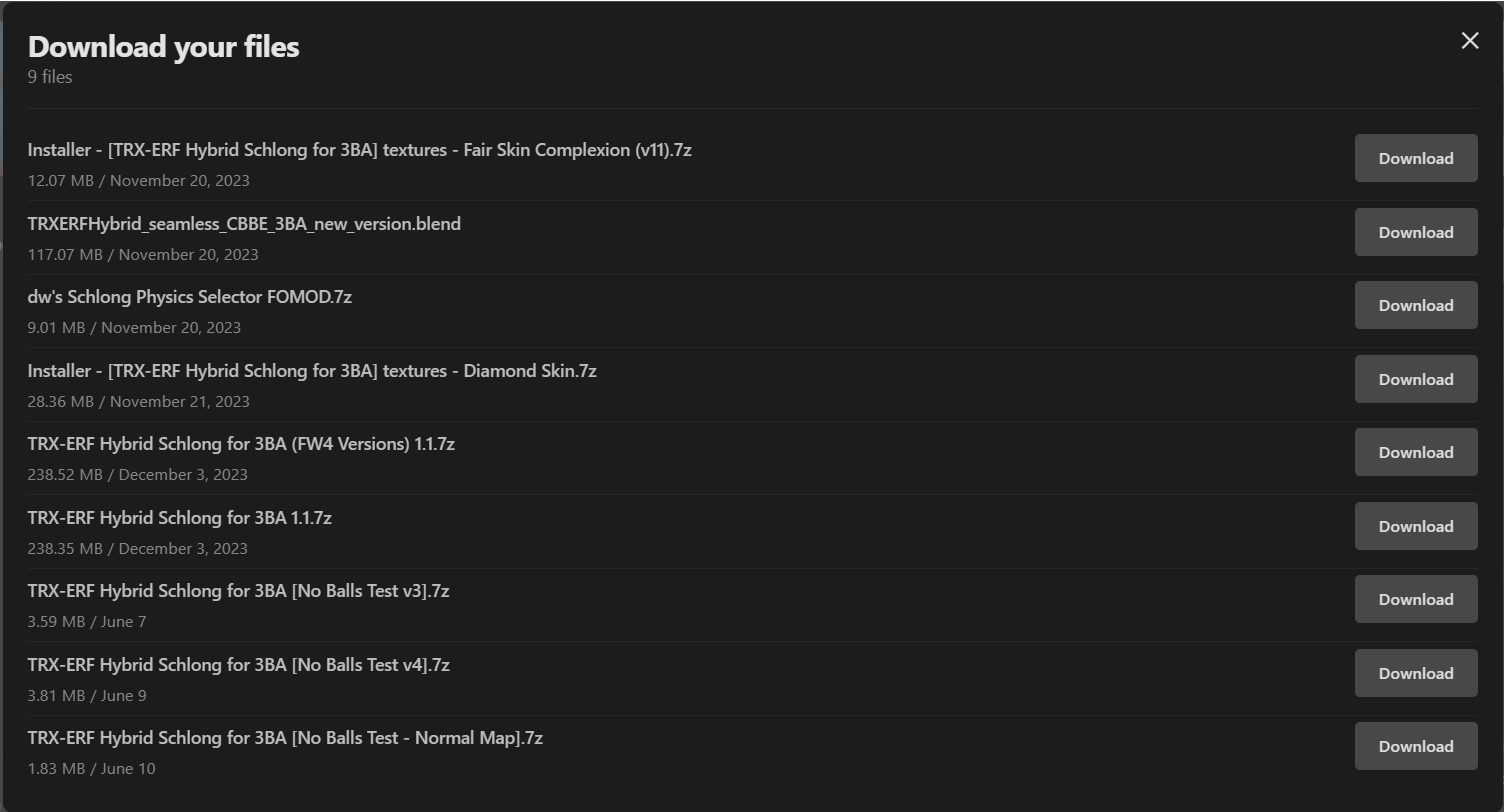Download the No Balls Test v3 file
The height and width of the screenshot is (812, 1504).
pos(1416,599)
